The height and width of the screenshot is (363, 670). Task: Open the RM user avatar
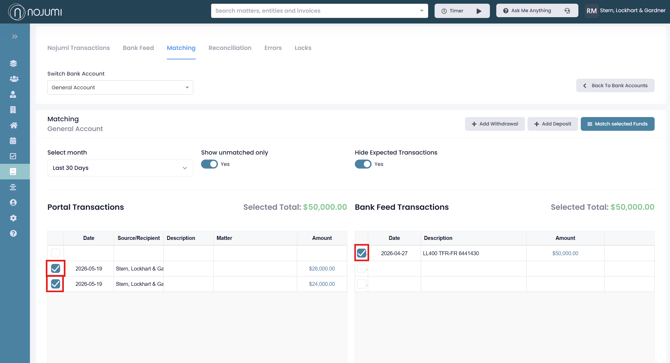(591, 11)
